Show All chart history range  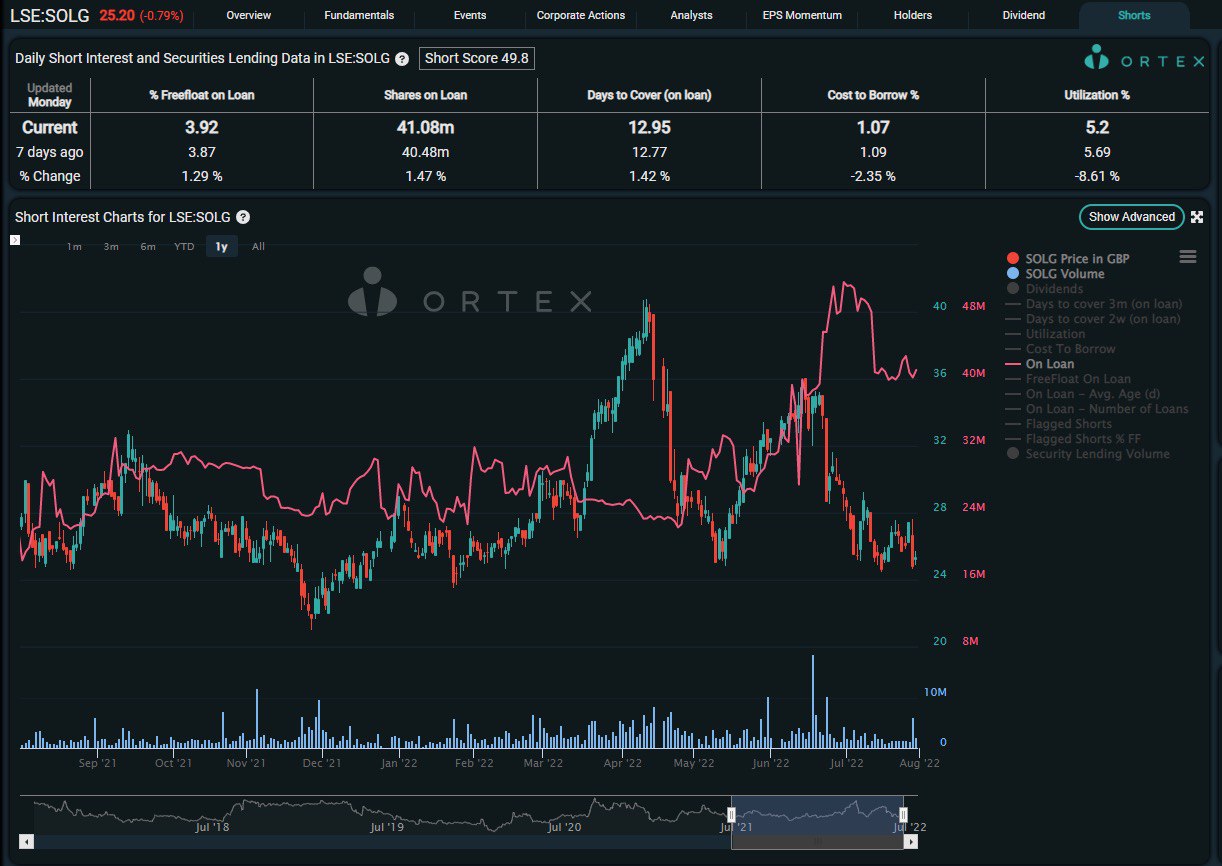point(258,246)
